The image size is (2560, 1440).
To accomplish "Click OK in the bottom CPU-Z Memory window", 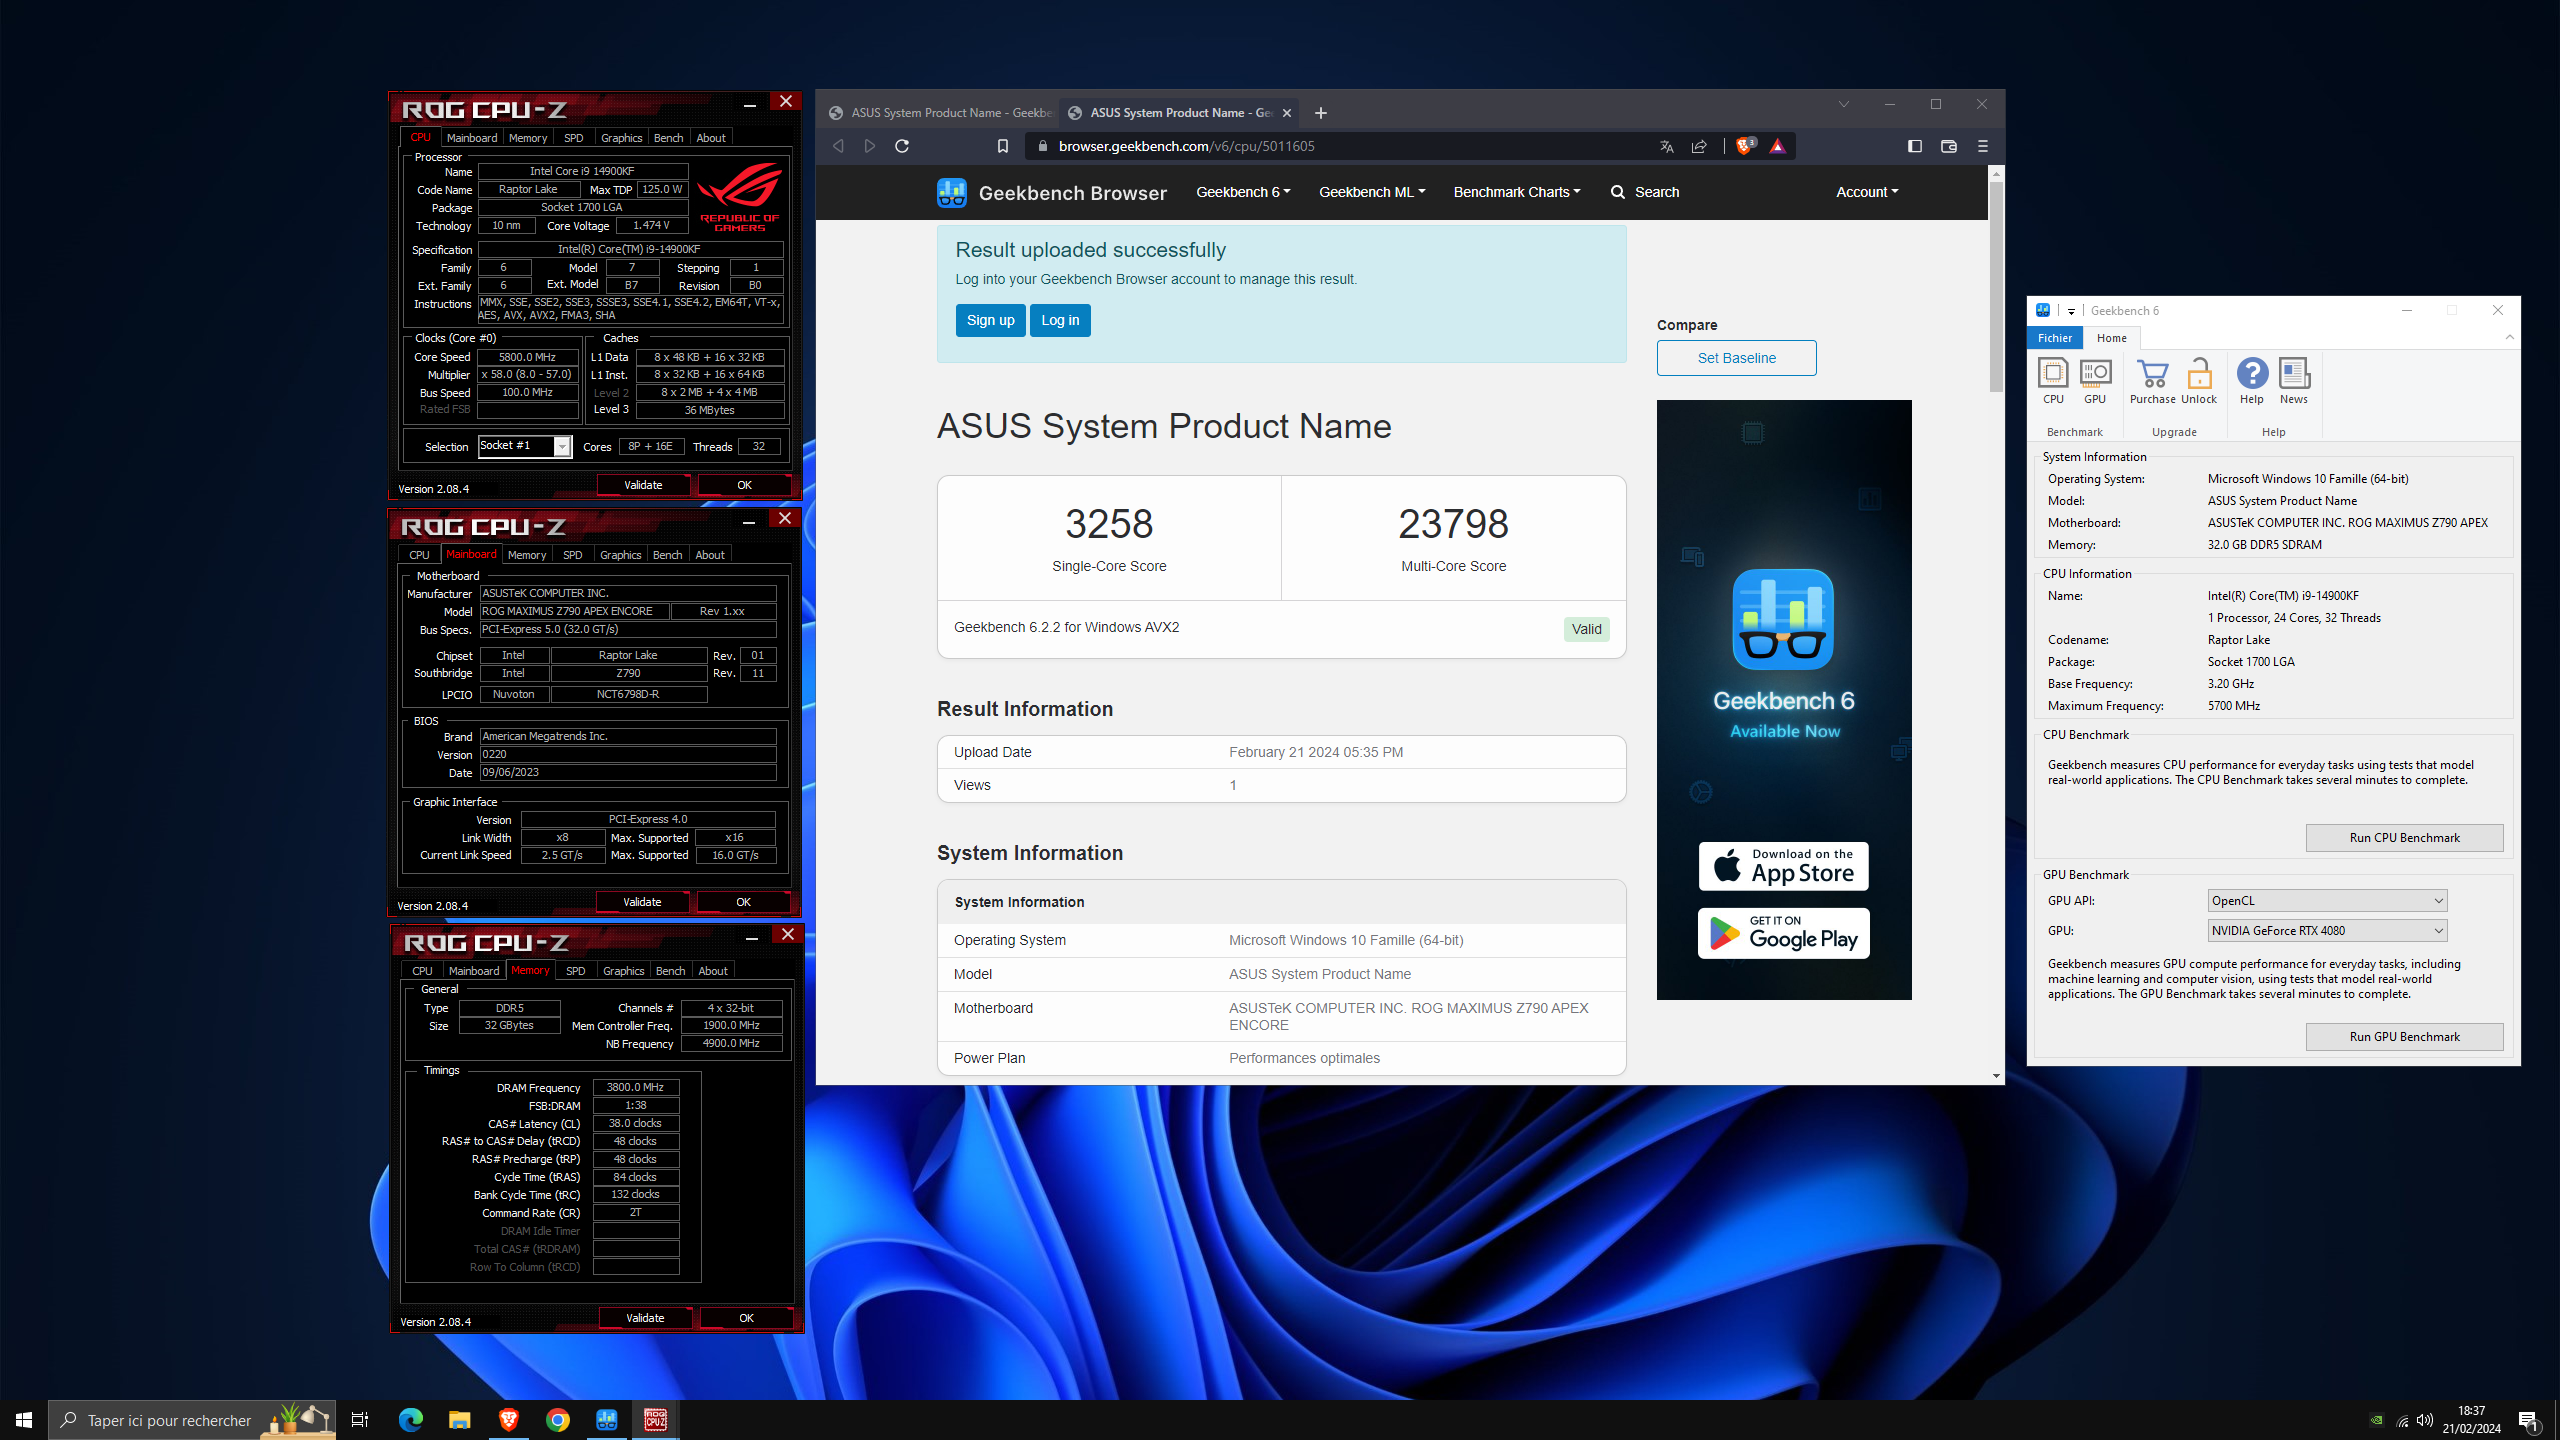I will pos(746,1318).
